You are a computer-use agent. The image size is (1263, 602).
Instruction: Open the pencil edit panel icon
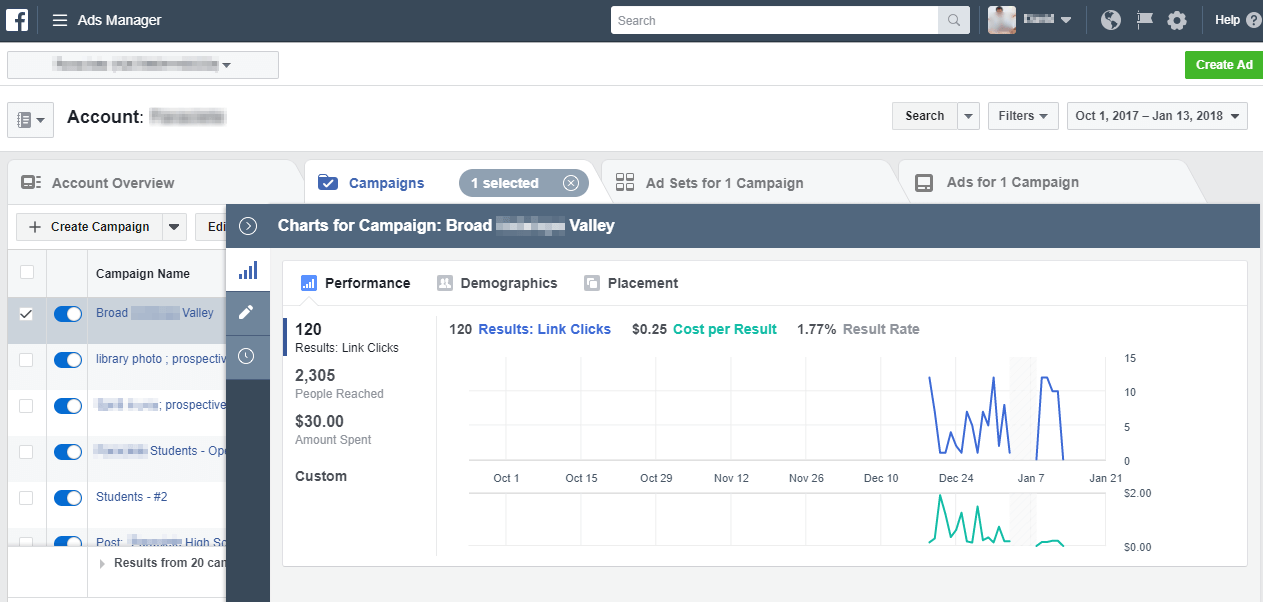tap(248, 312)
